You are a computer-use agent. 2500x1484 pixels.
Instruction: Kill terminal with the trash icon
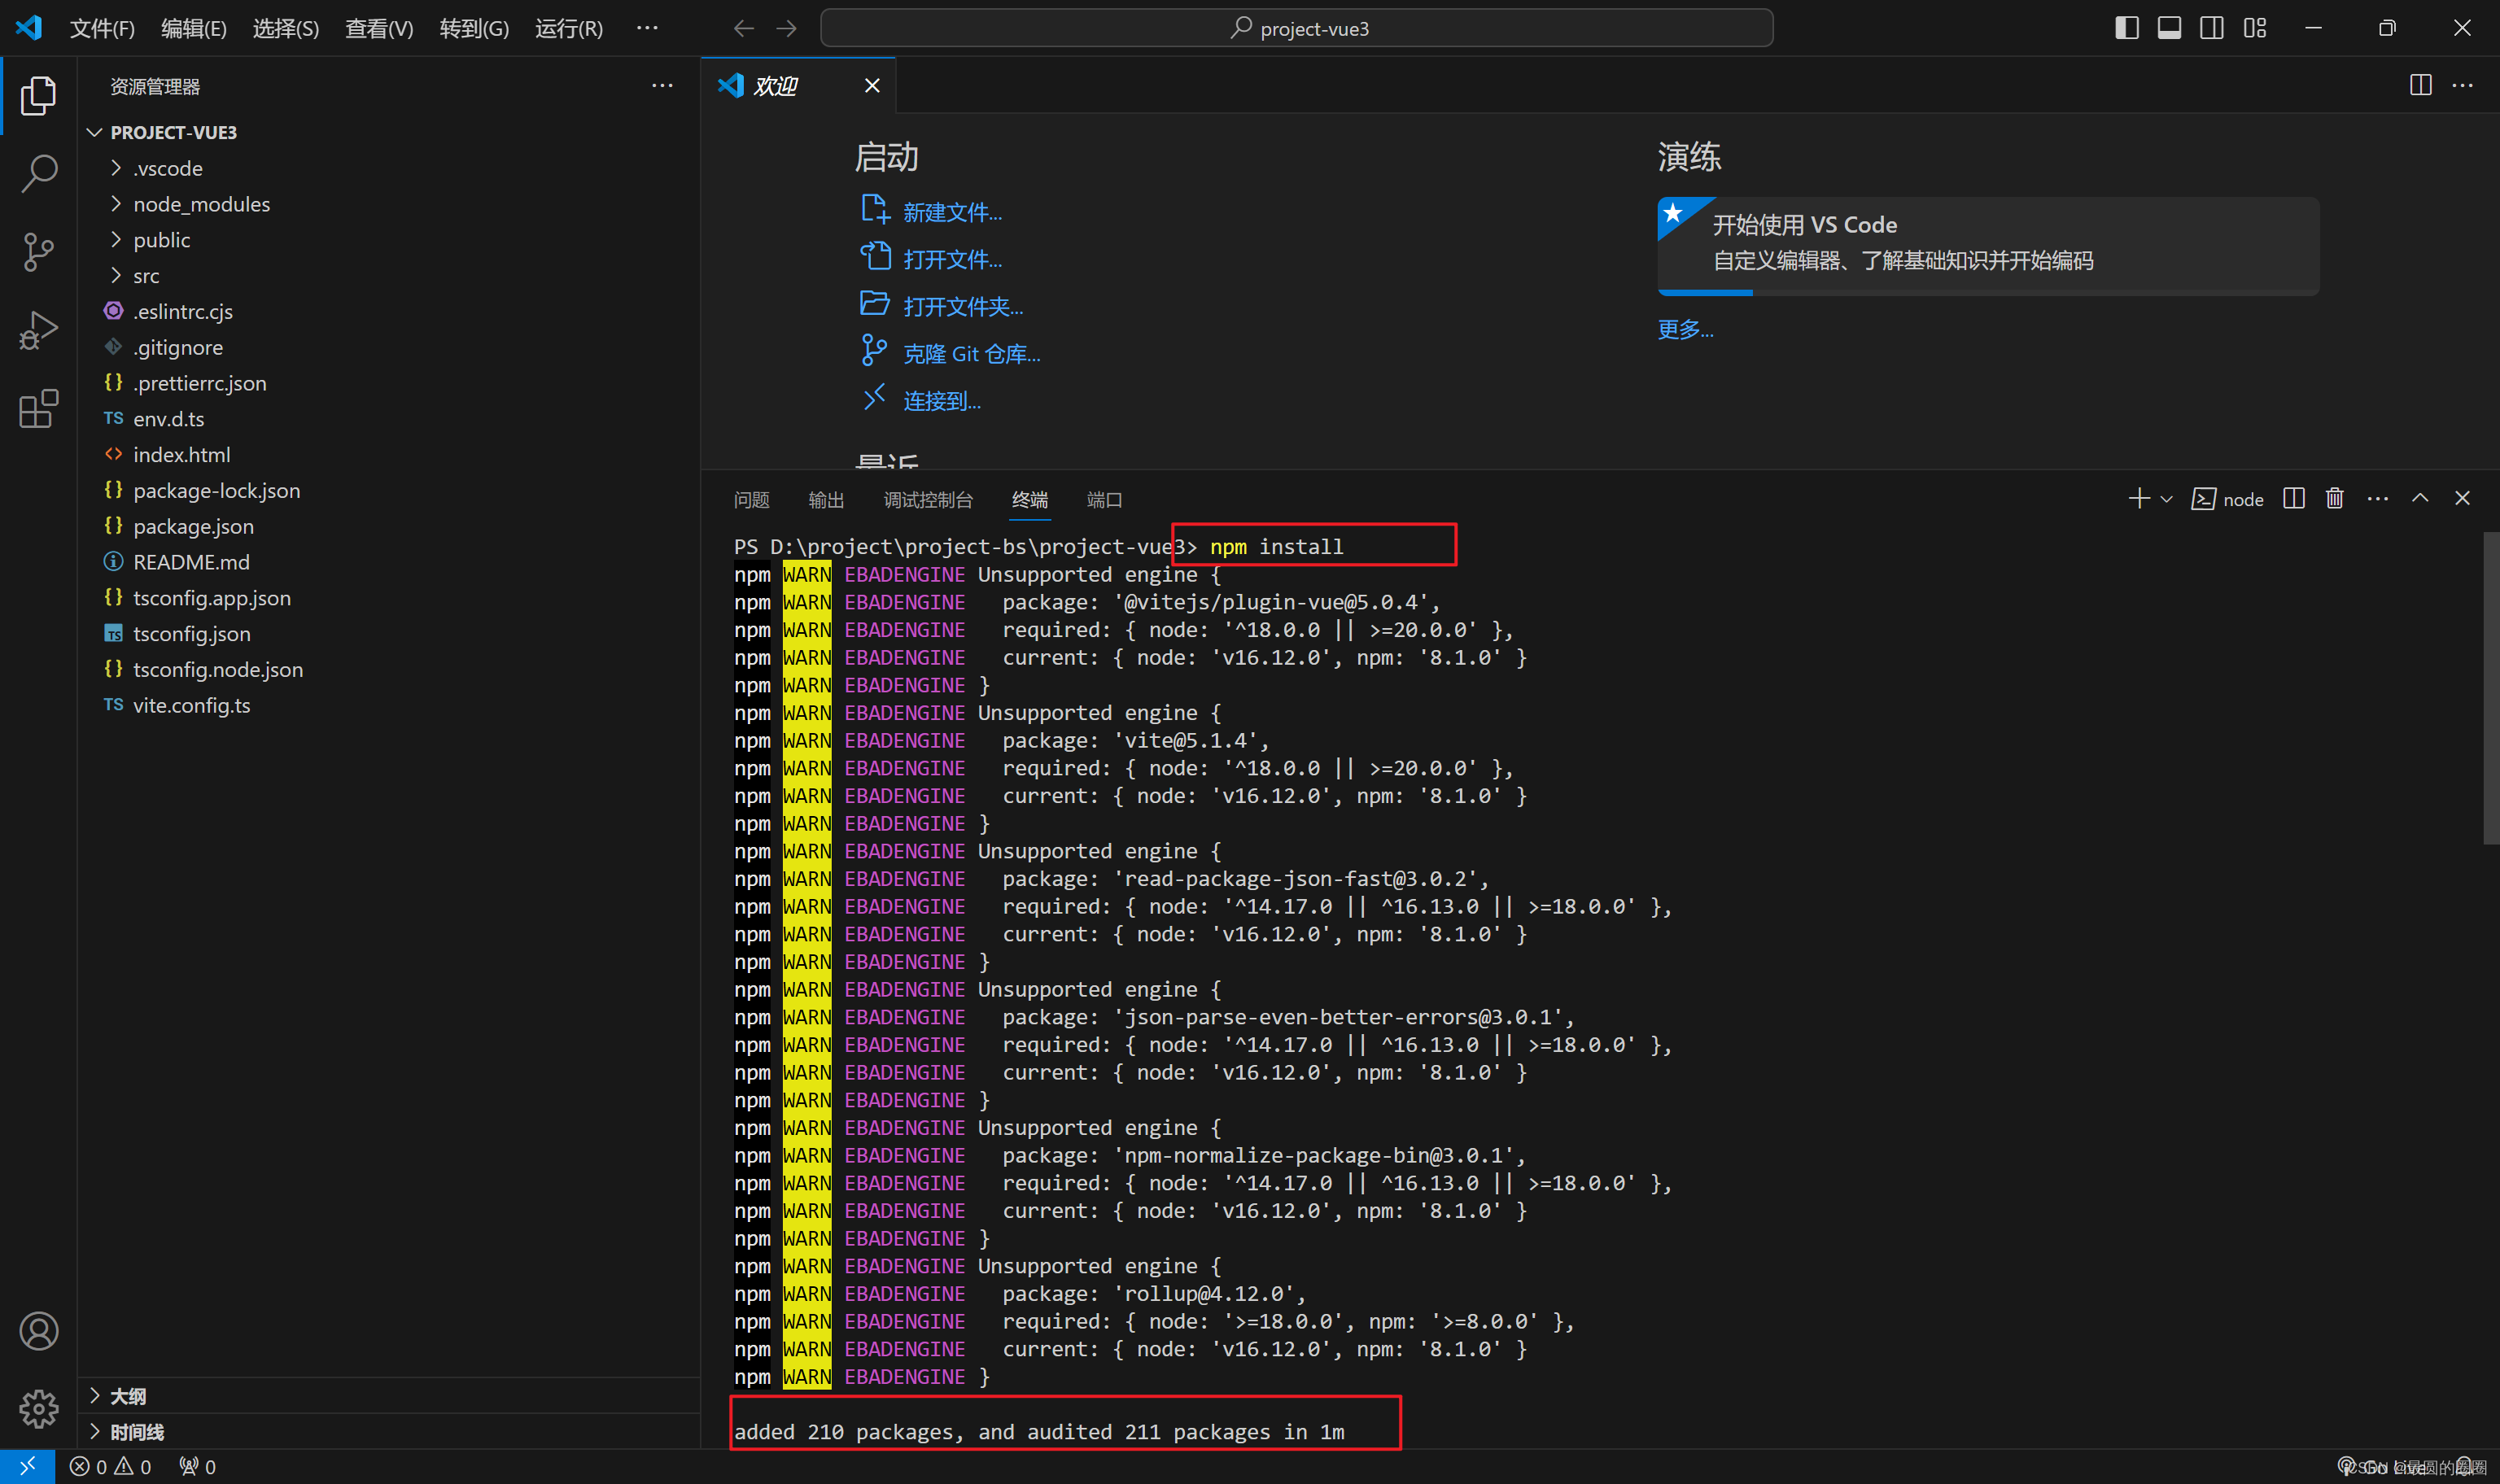[x=2334, y=498]
